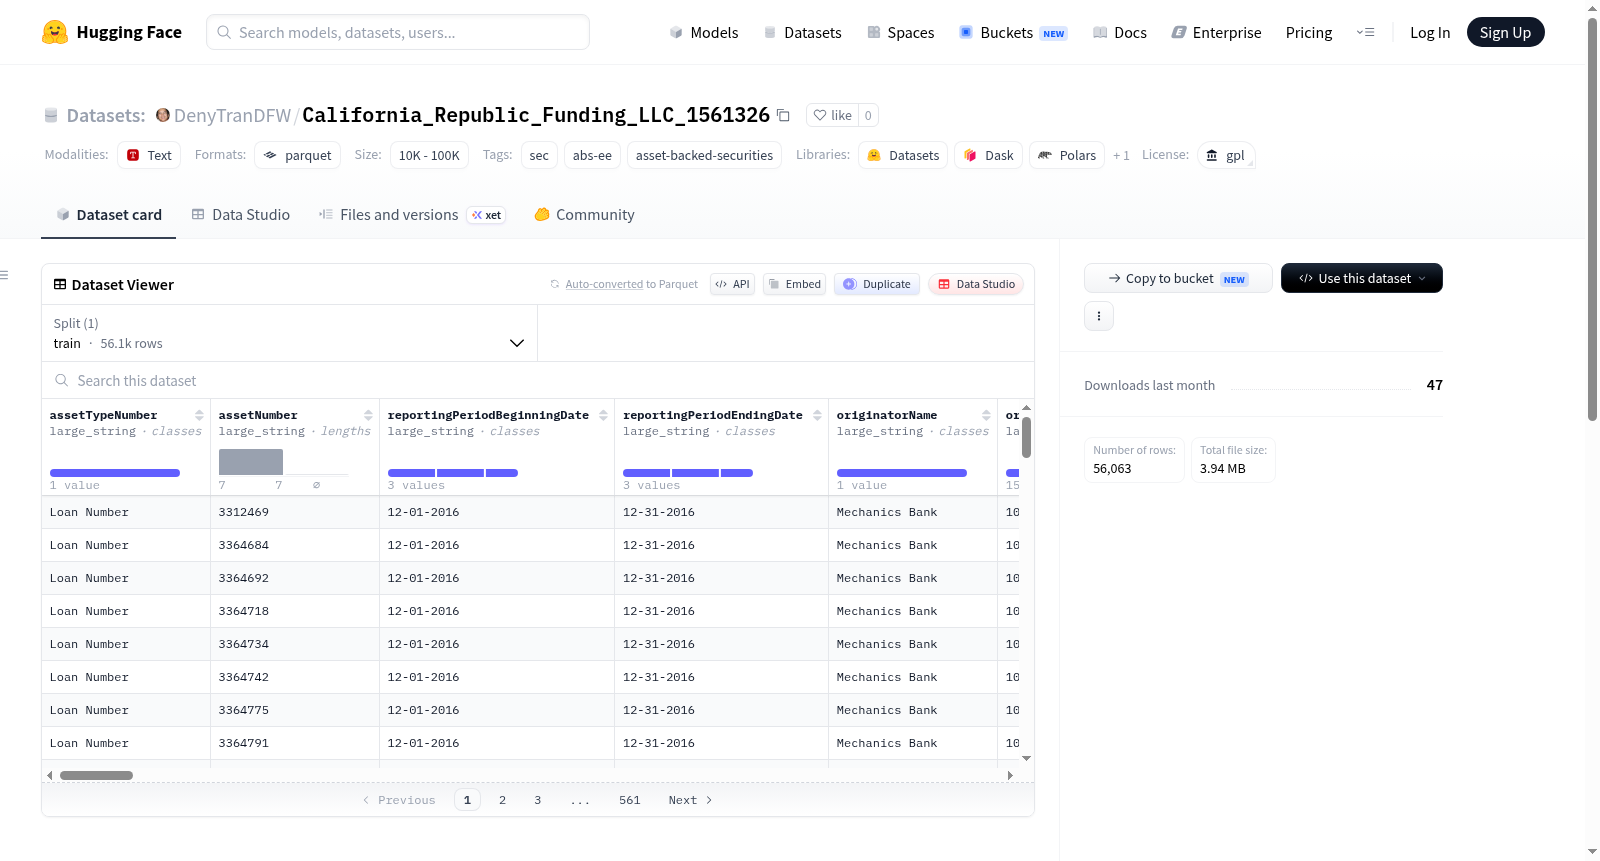Click the abs-ee tag
Viewport: 1600px width, 861px height.
click(592, 155)
